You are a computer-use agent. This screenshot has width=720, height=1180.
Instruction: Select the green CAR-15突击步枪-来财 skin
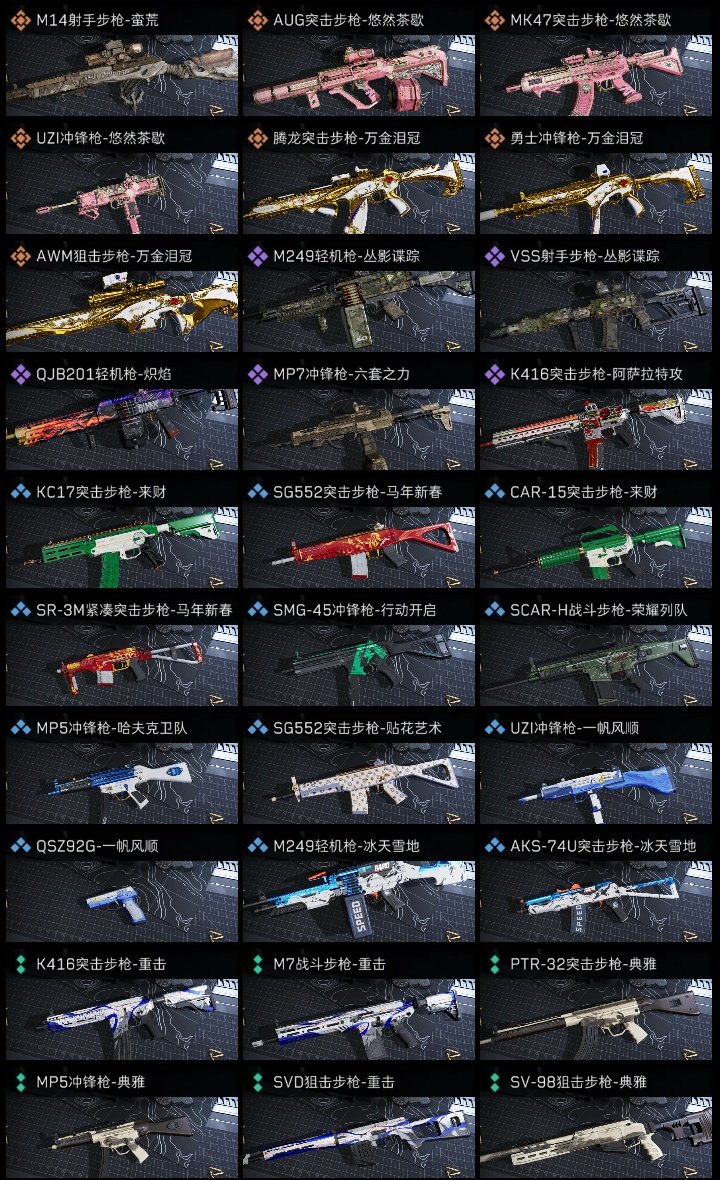coord(596,548)
